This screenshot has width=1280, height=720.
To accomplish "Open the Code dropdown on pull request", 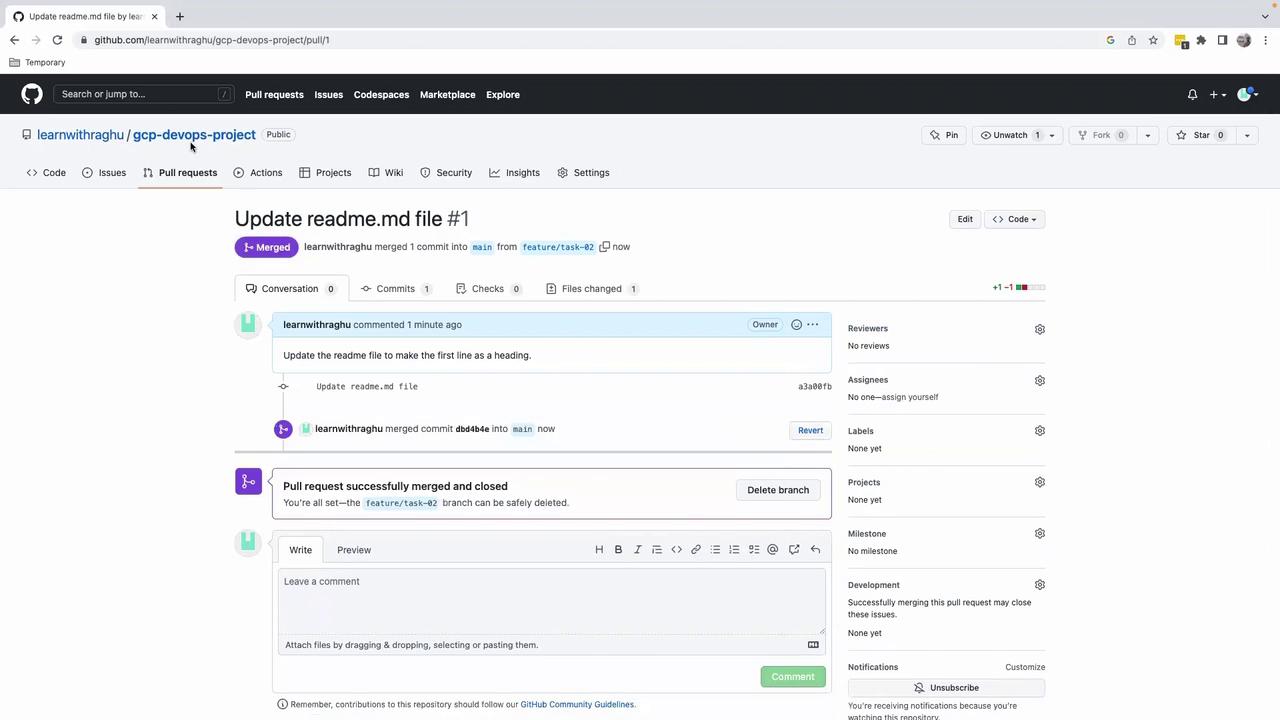I will pos(1014,219).
